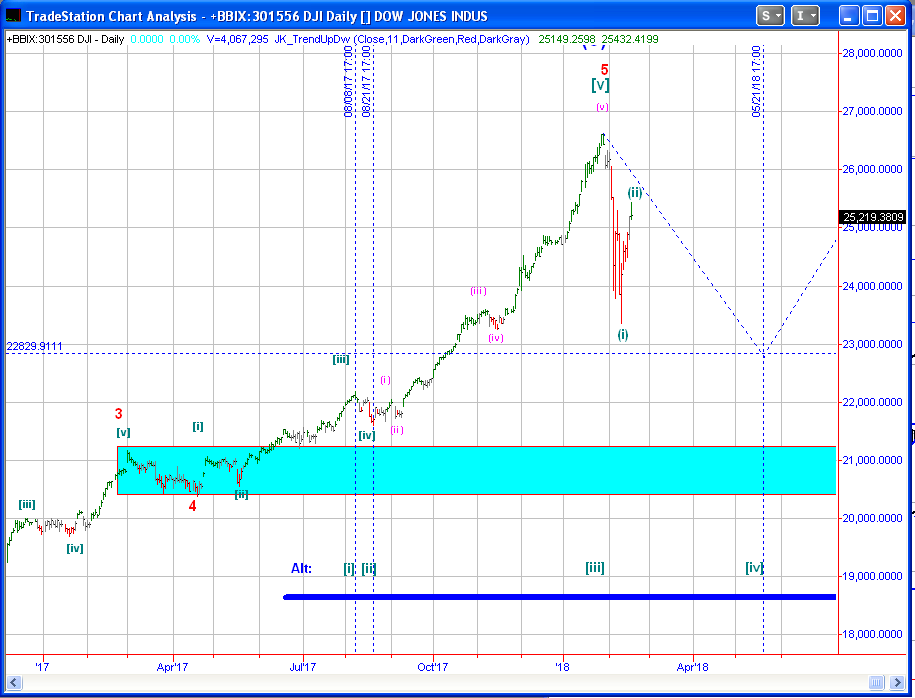Click the 28,000.0000 price axis label
Viewport: 915px width, 698px height.
(872, 53)
